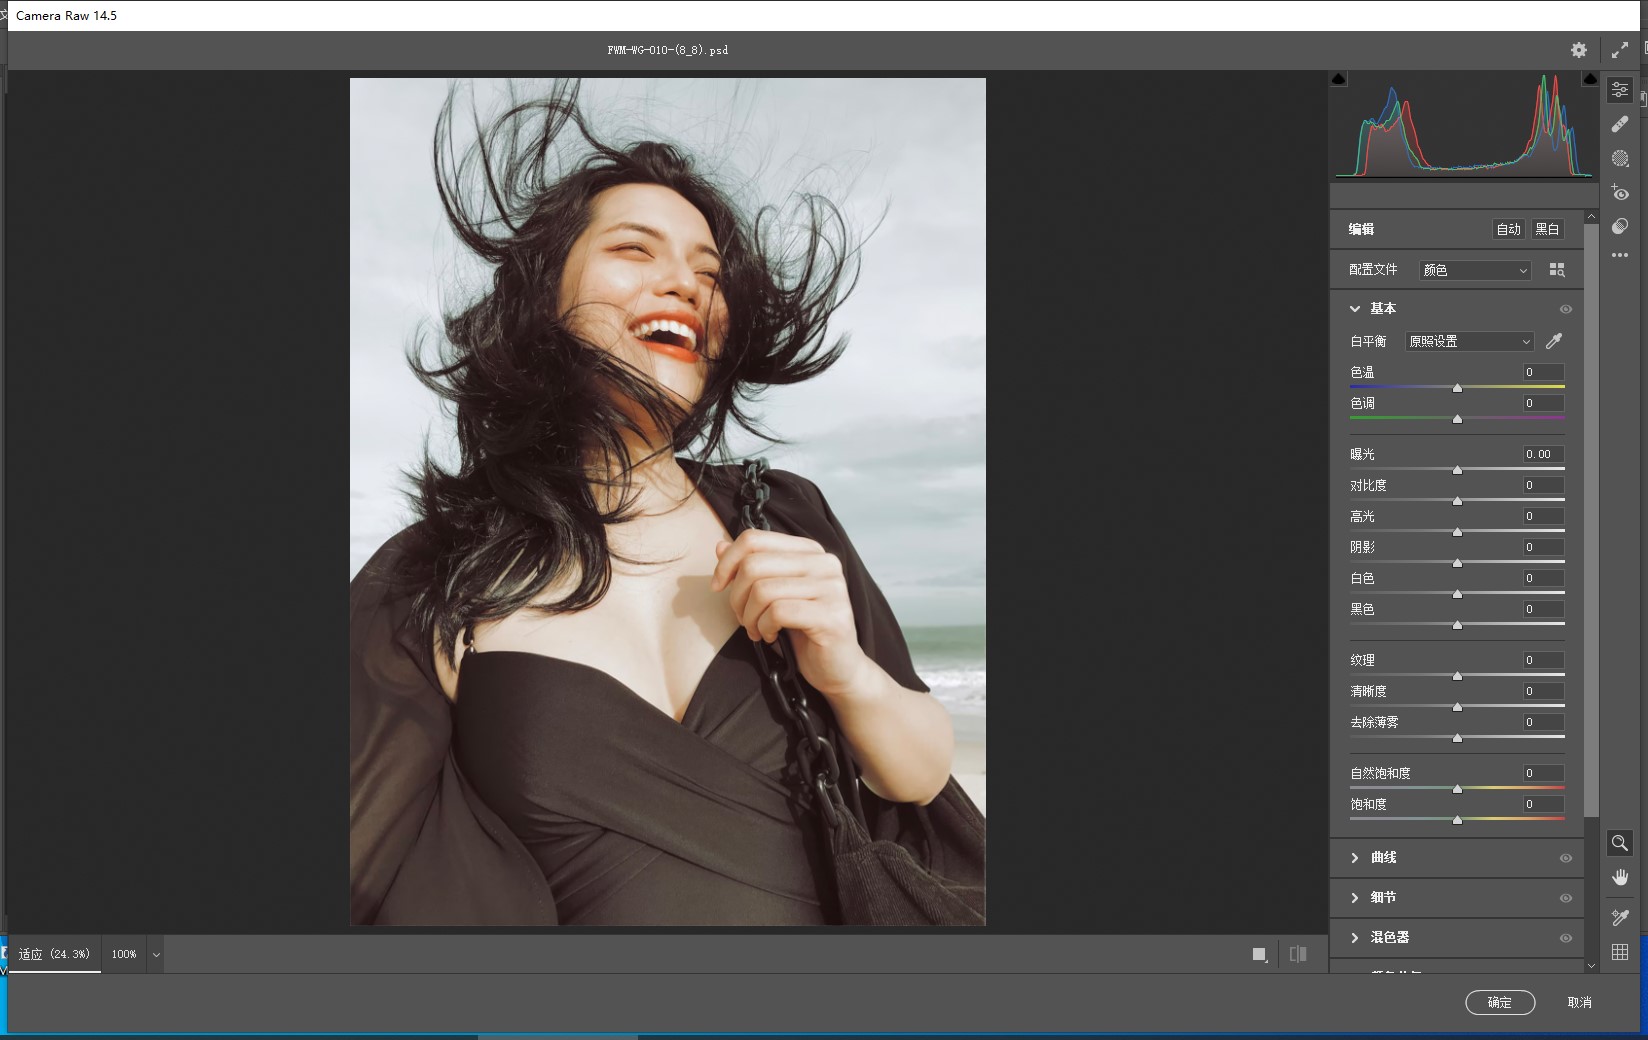
Task: Click the 自动 auto adjust button
Action: click(1508, 229)
